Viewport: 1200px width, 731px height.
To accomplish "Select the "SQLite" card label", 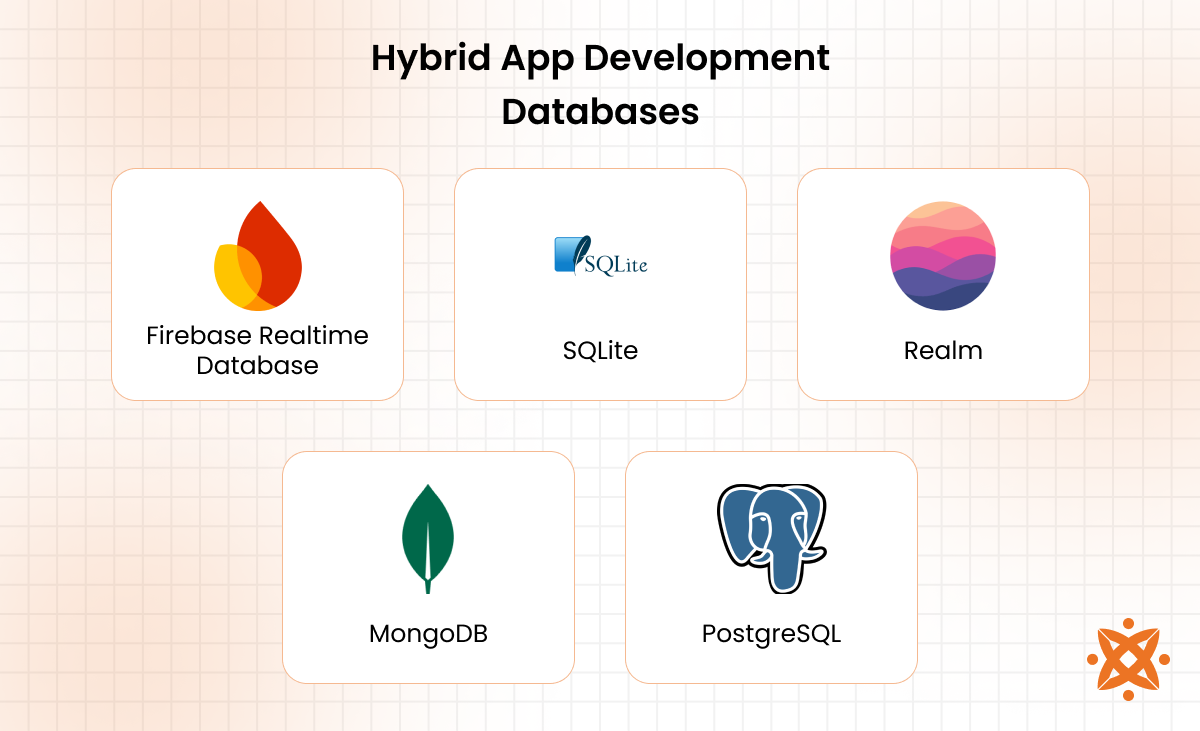I will point(600,351).
